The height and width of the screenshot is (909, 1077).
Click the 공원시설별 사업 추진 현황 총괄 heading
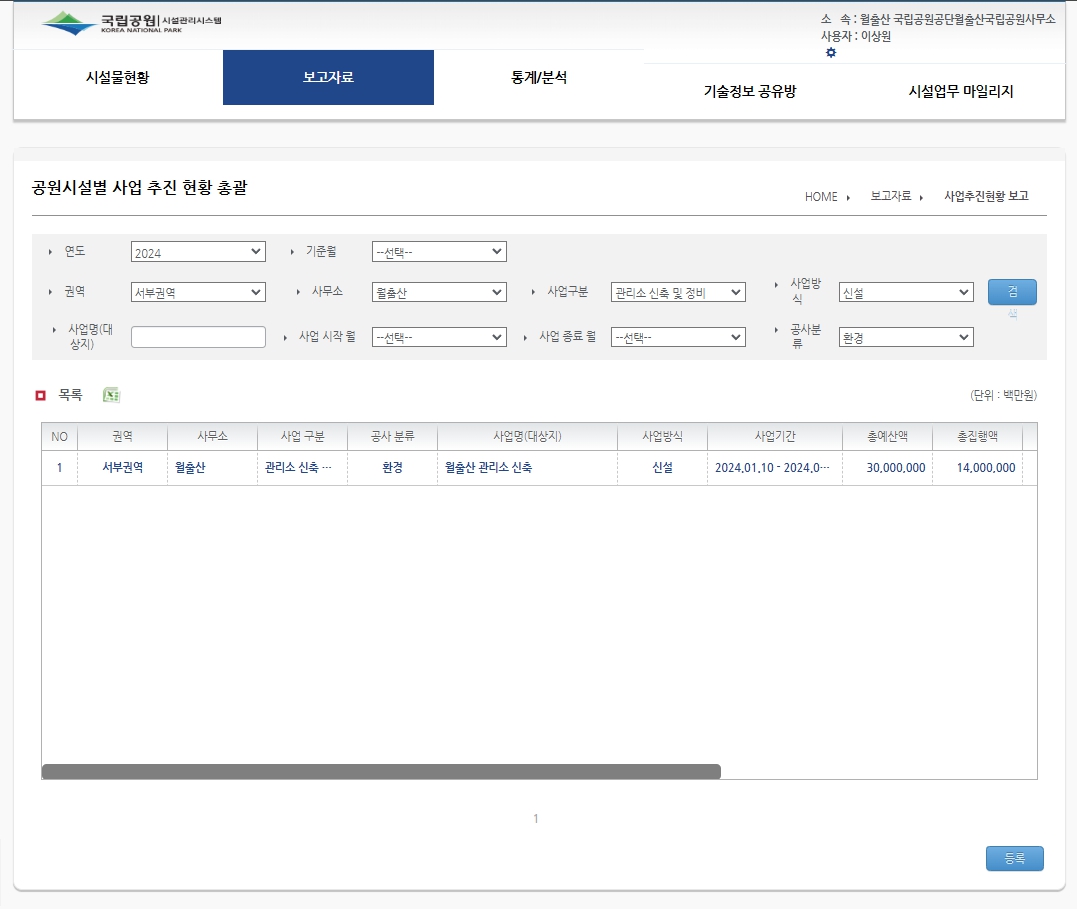pyautogui.click(x=139, y=188)
